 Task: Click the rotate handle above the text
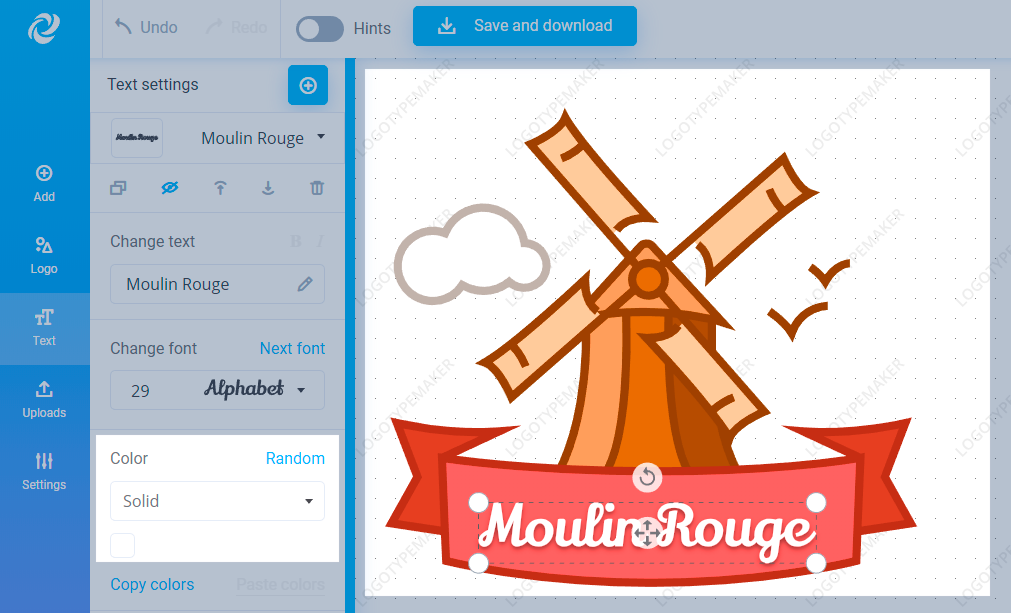[647, 478]
